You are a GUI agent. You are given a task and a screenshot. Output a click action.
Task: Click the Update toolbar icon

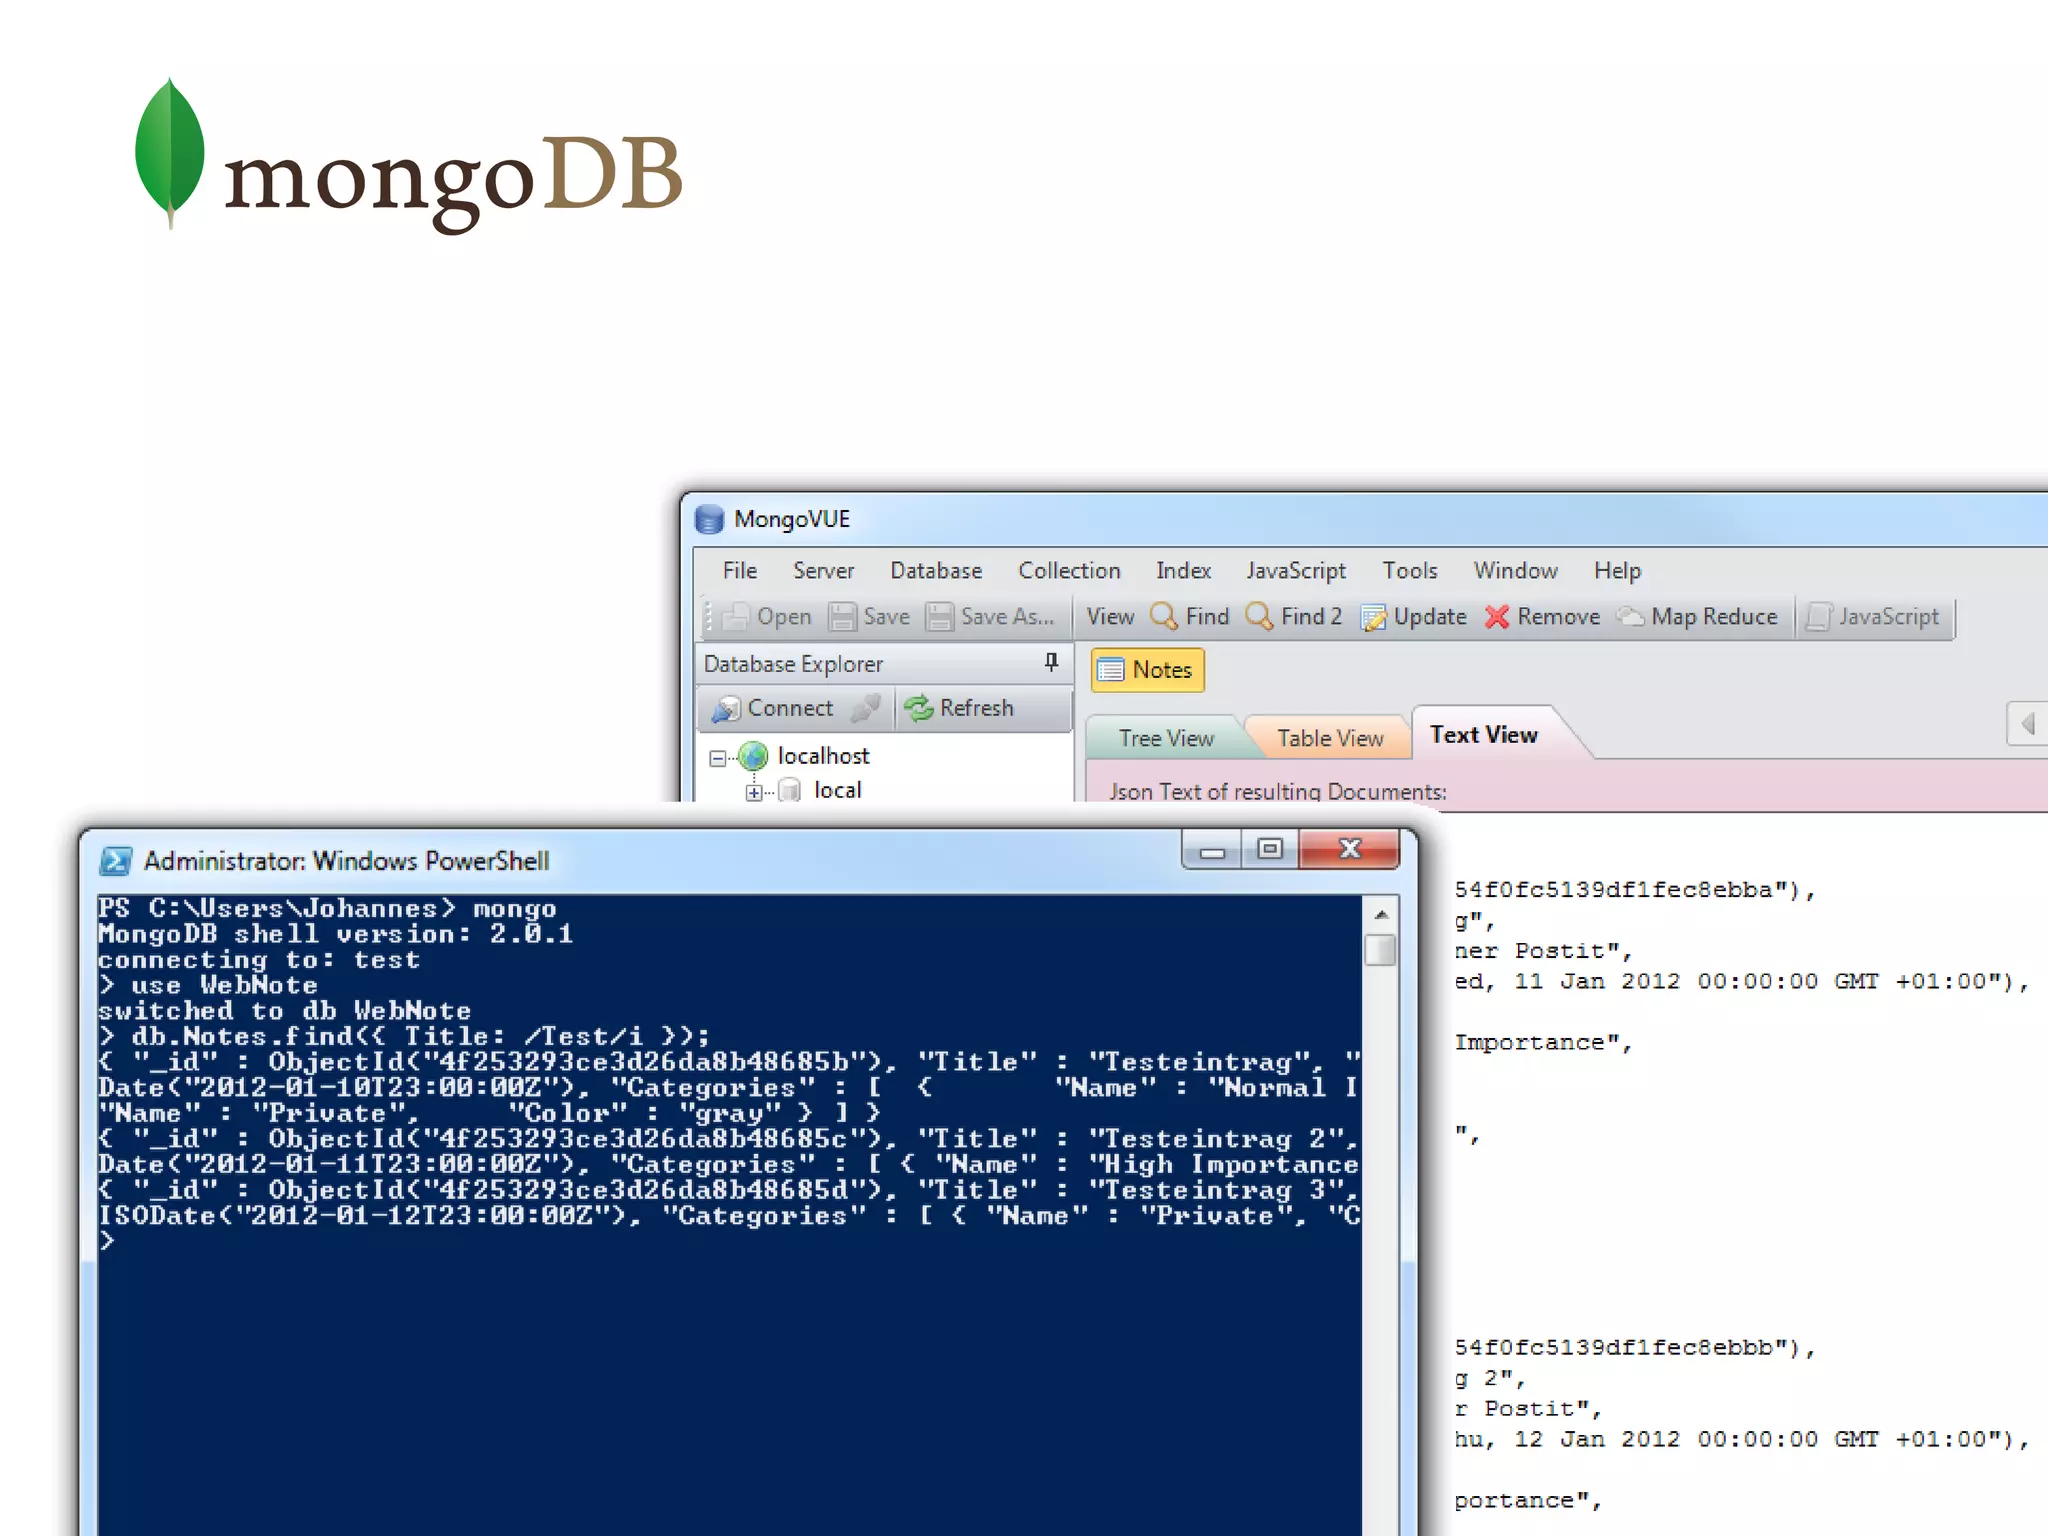(1374, 618)
